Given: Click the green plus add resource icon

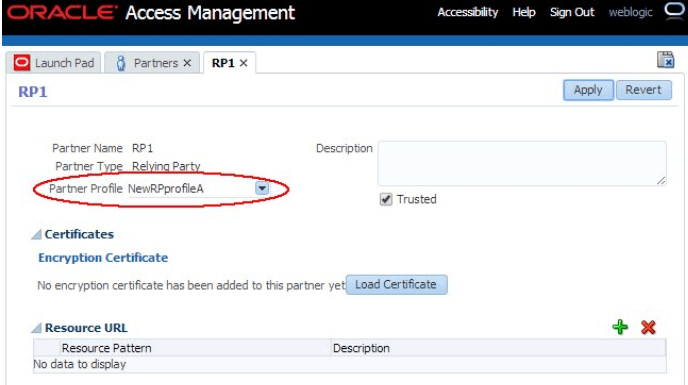Looking at the screenshot, I should point(620,327).
